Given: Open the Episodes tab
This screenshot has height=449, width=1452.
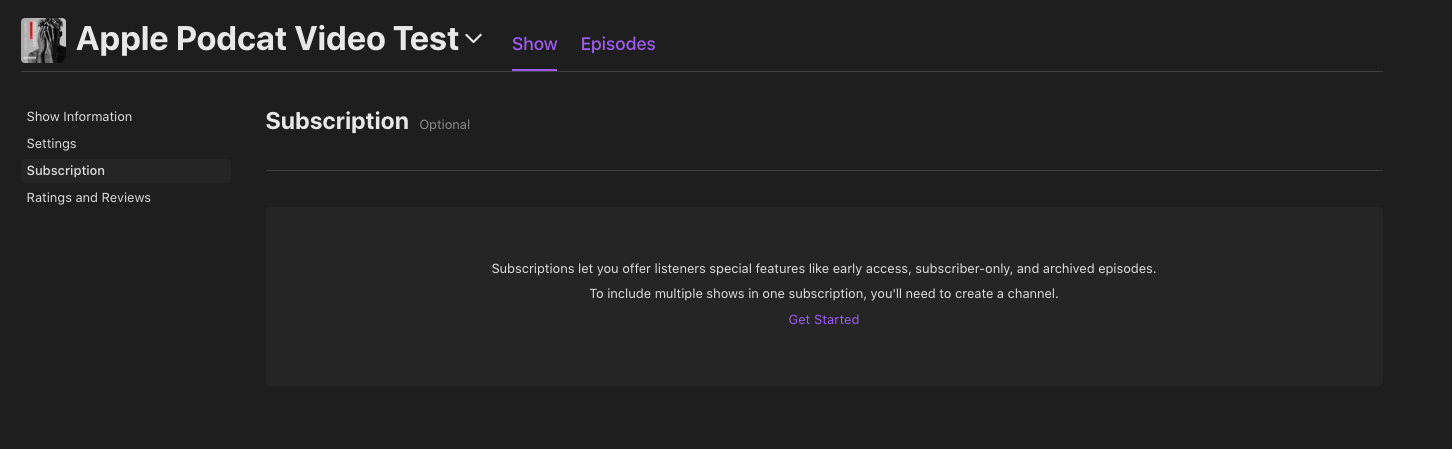Looking at the screenshot, I should pyautogui.click(x=618, y=44).
